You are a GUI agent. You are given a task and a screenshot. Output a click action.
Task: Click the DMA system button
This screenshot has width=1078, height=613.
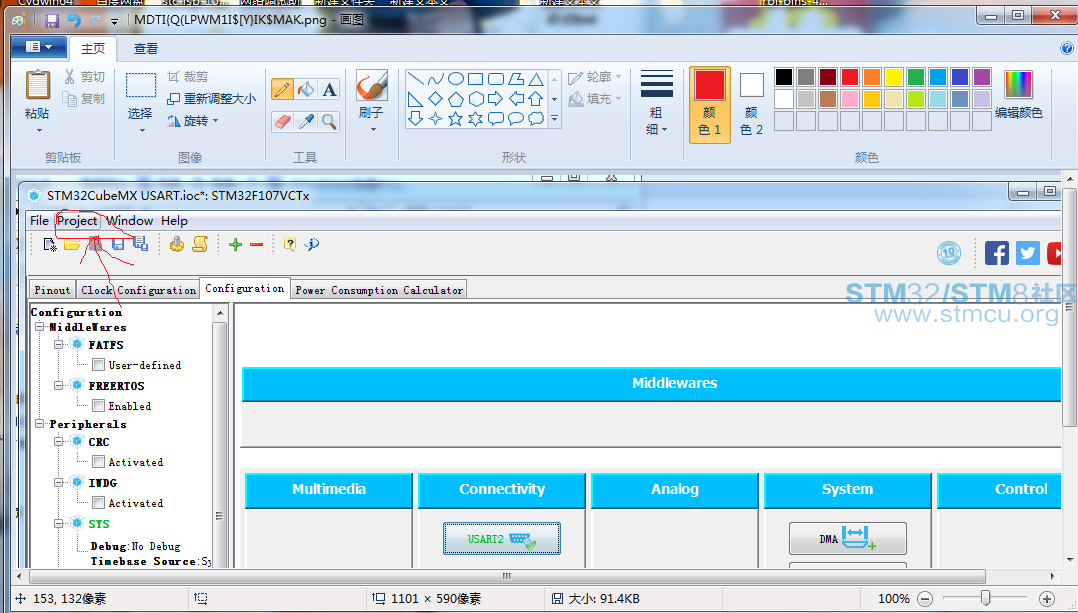848,539
